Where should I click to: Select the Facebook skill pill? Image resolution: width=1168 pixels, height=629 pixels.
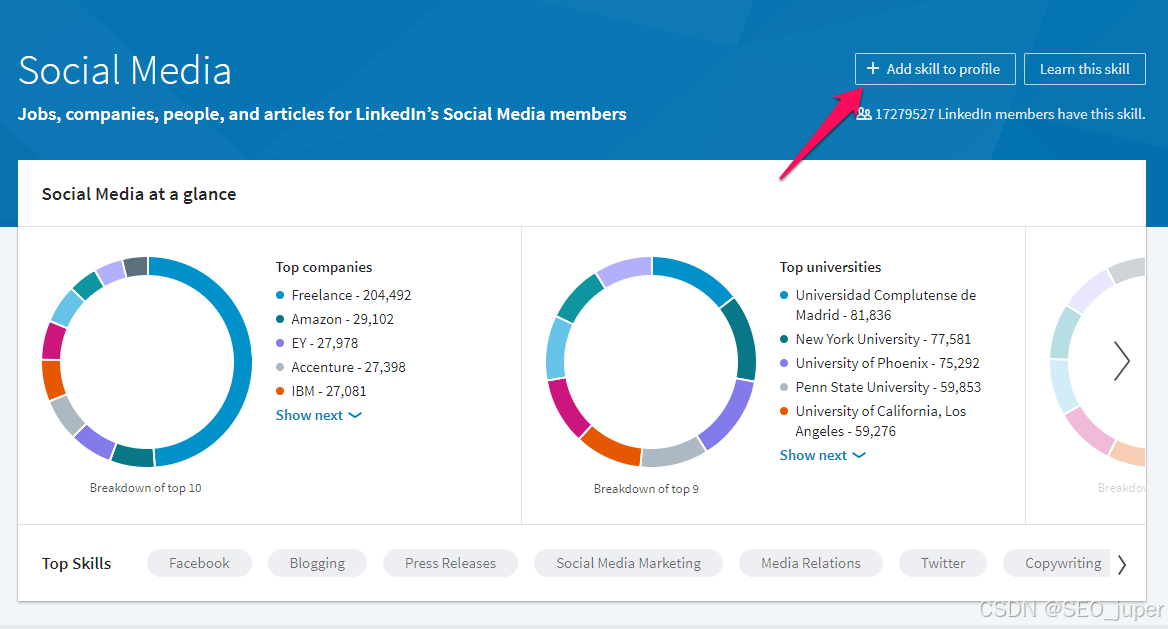(199, 563)
